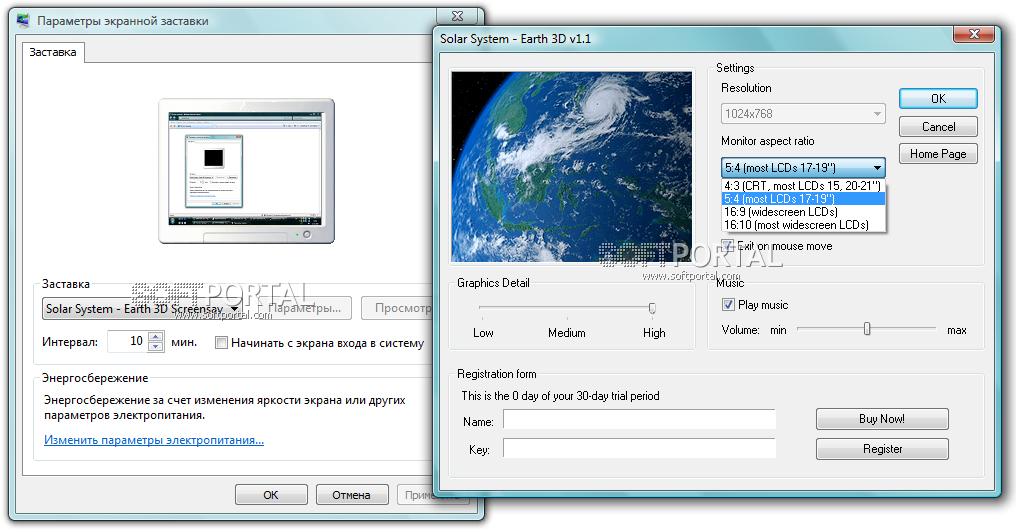Enable 'Начинать с экрана входа в систему' checkbox
1016x529 pixels.
click(x=221, y=343)
